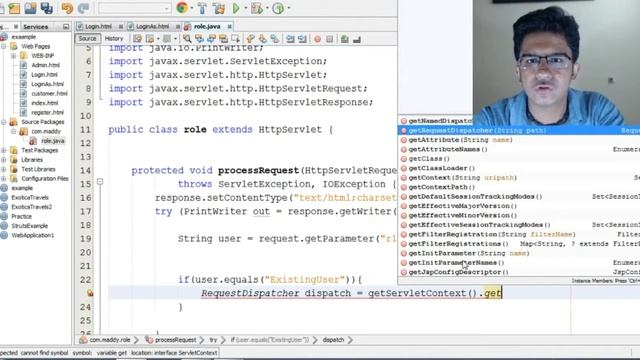The image size is (640, 360).
Task: Go to the next bookmark
Action: pos(262,39)
